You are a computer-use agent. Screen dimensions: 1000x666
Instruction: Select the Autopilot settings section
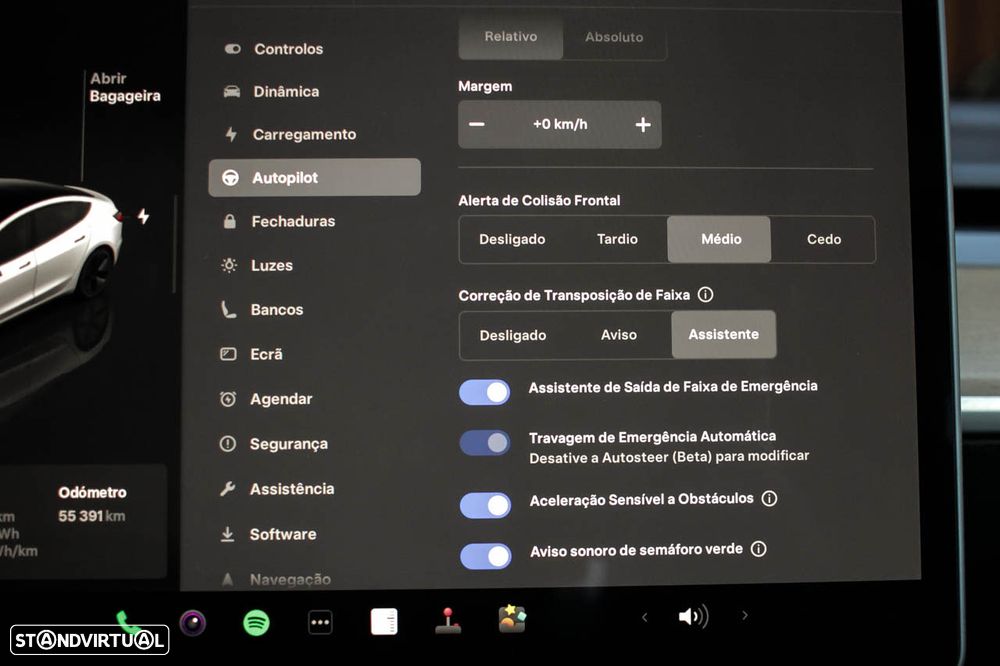(x=314, y=177)
